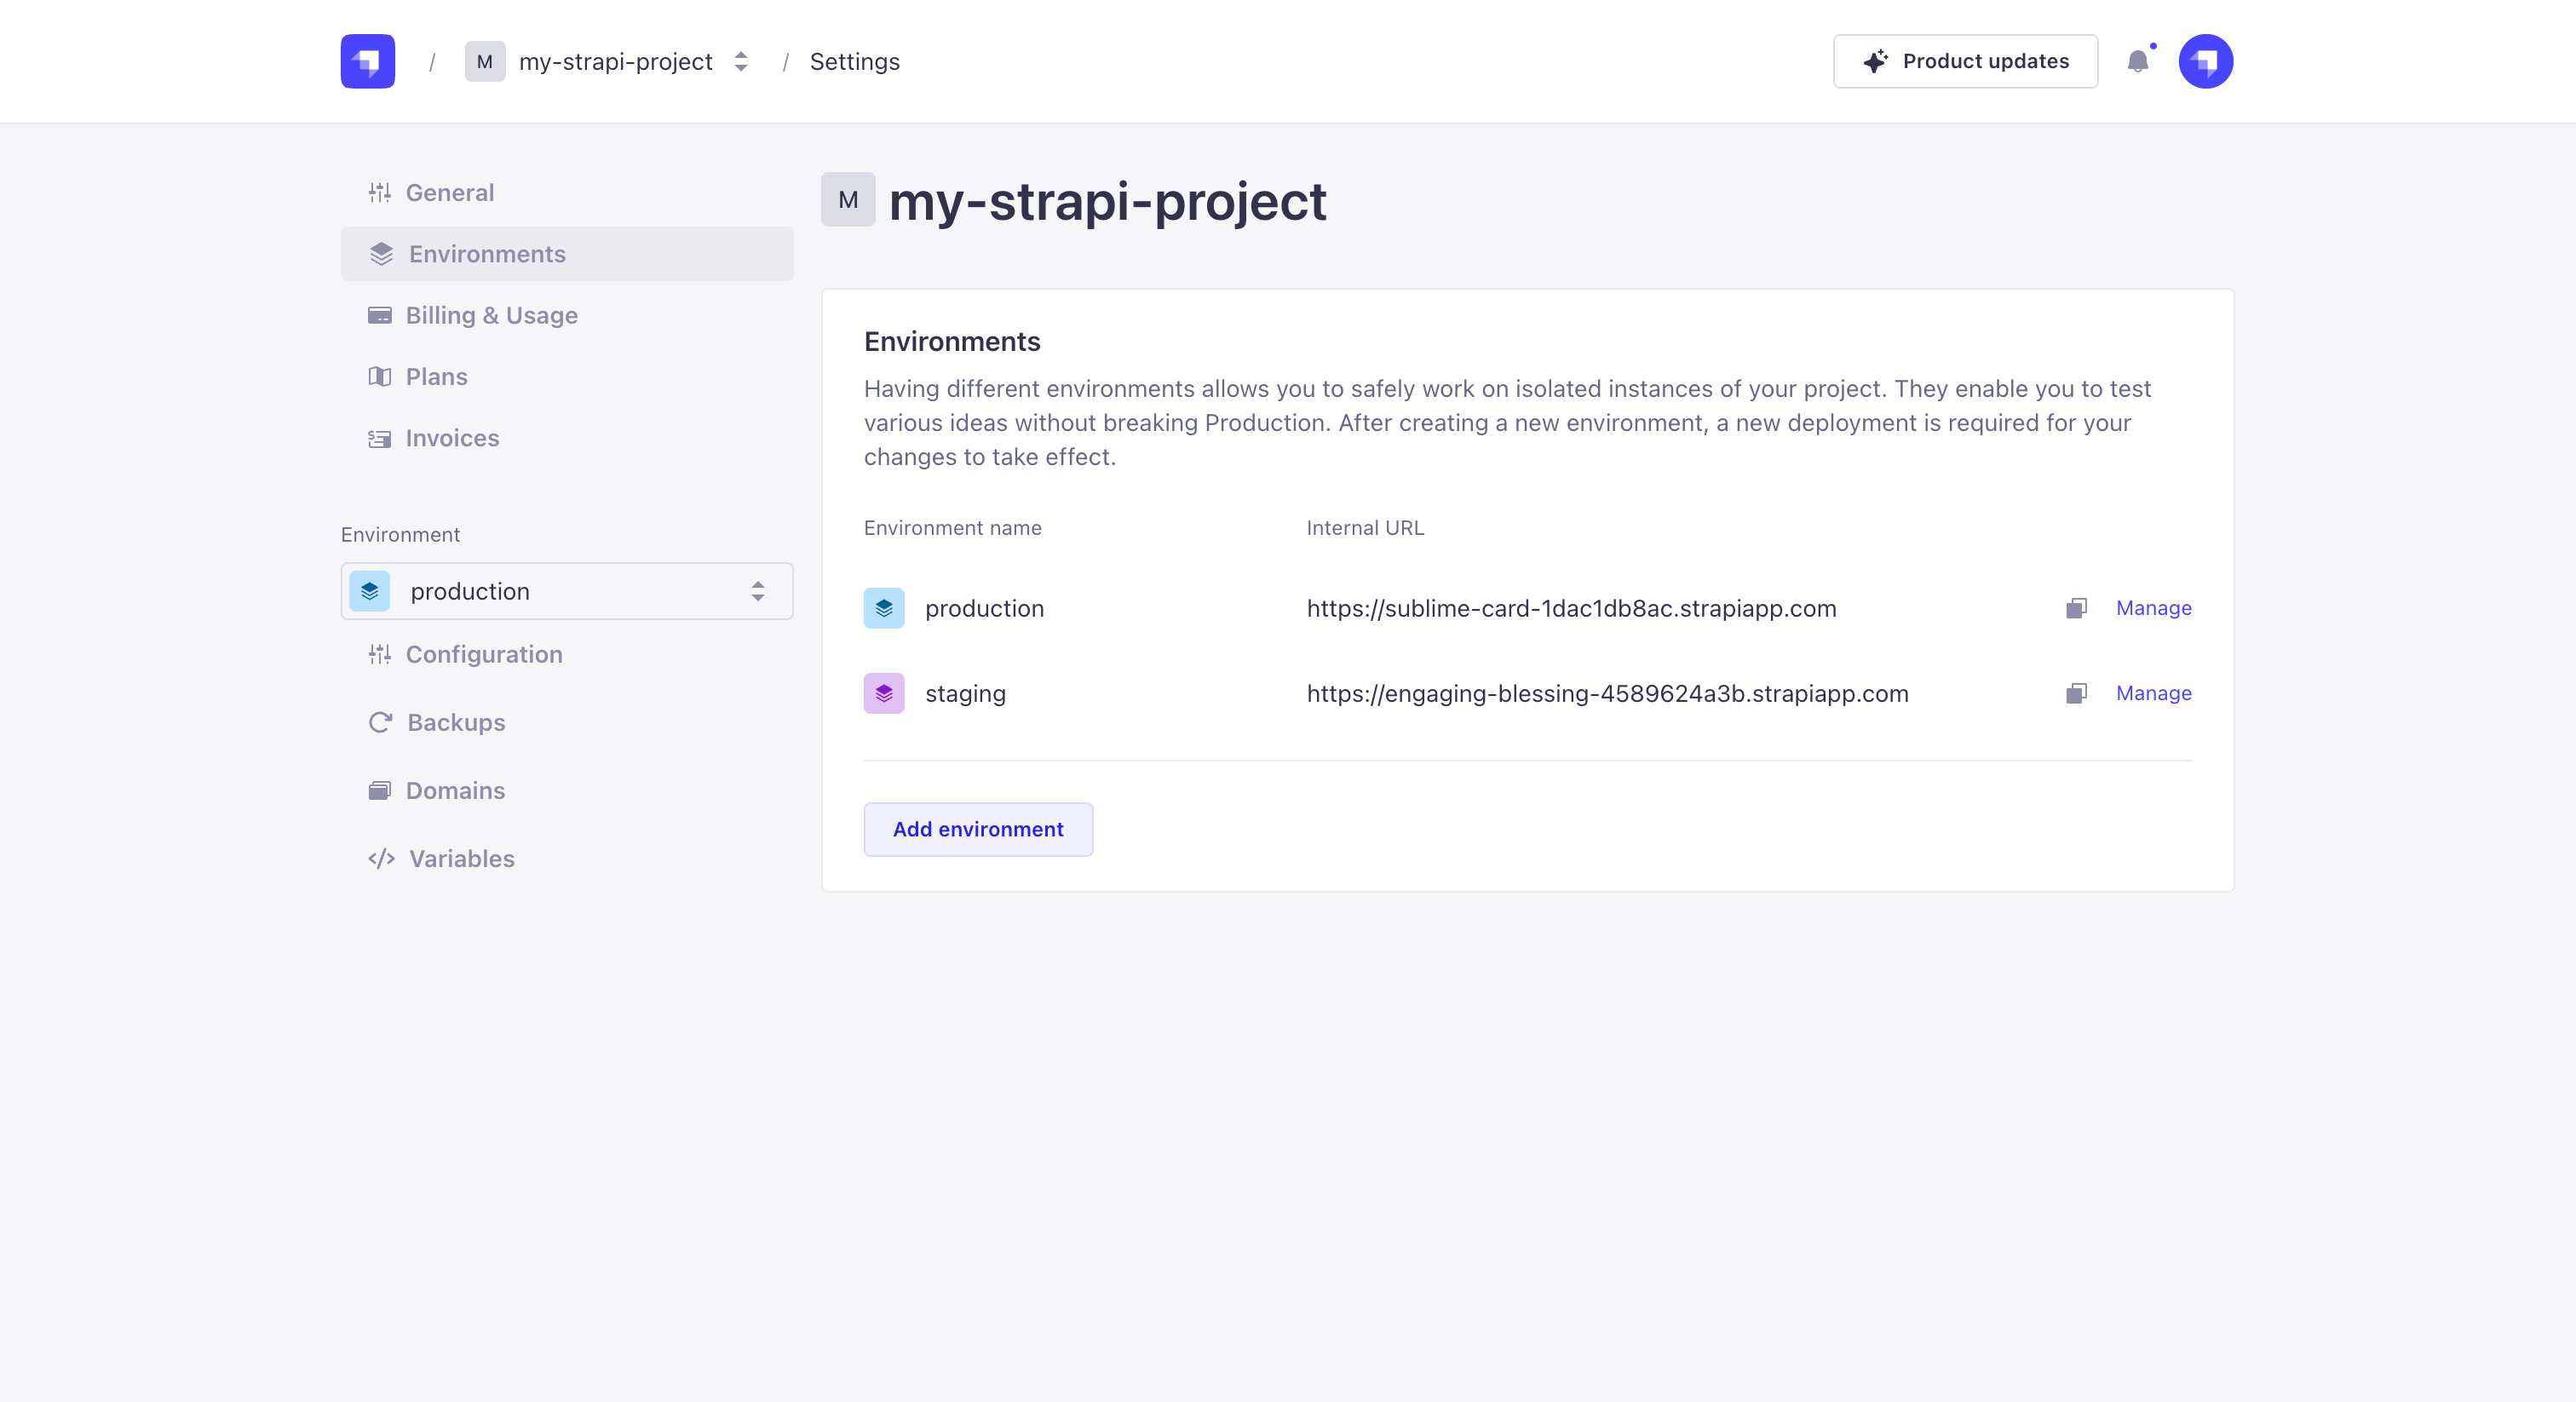Open the Invoices section

coord(452,438)
